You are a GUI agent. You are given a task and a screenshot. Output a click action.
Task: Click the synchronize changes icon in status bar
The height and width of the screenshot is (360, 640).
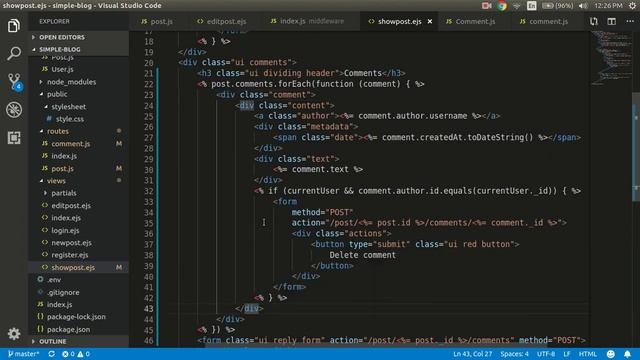click(x=51, y=354)
